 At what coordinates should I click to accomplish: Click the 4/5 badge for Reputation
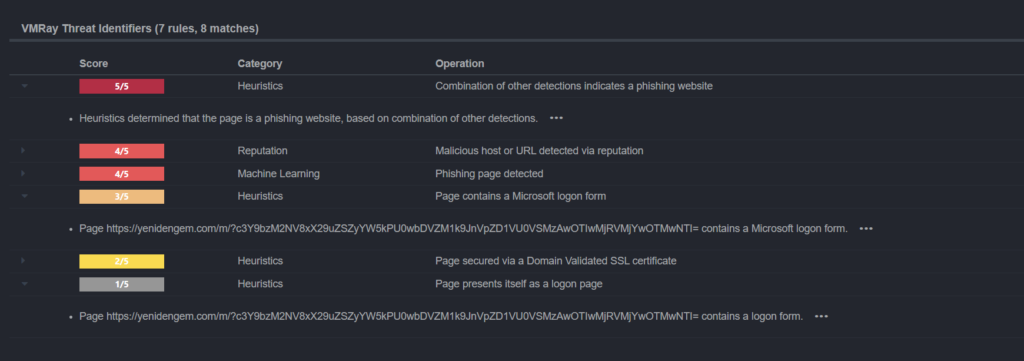pos(121,151)
